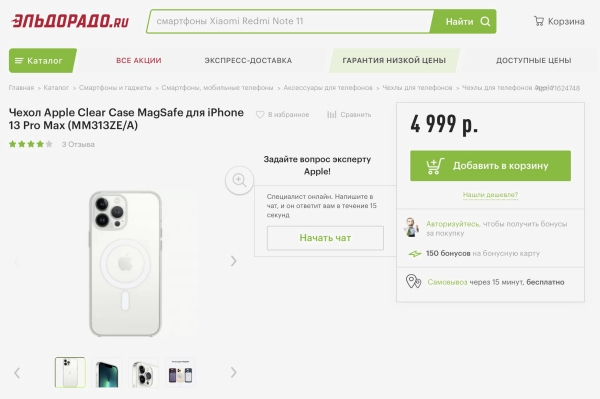
Task: Toggle Сравнить compare icon
Action: coord(332,114)
